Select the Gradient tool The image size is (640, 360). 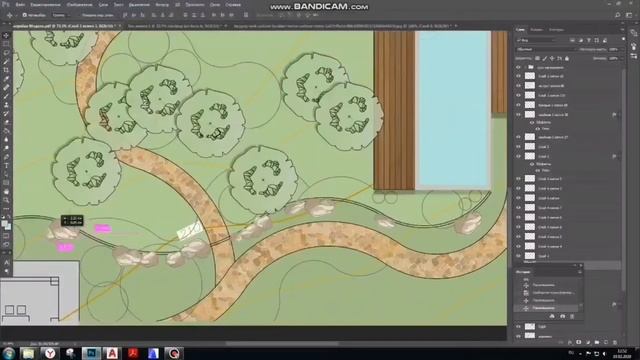(6, 131)
